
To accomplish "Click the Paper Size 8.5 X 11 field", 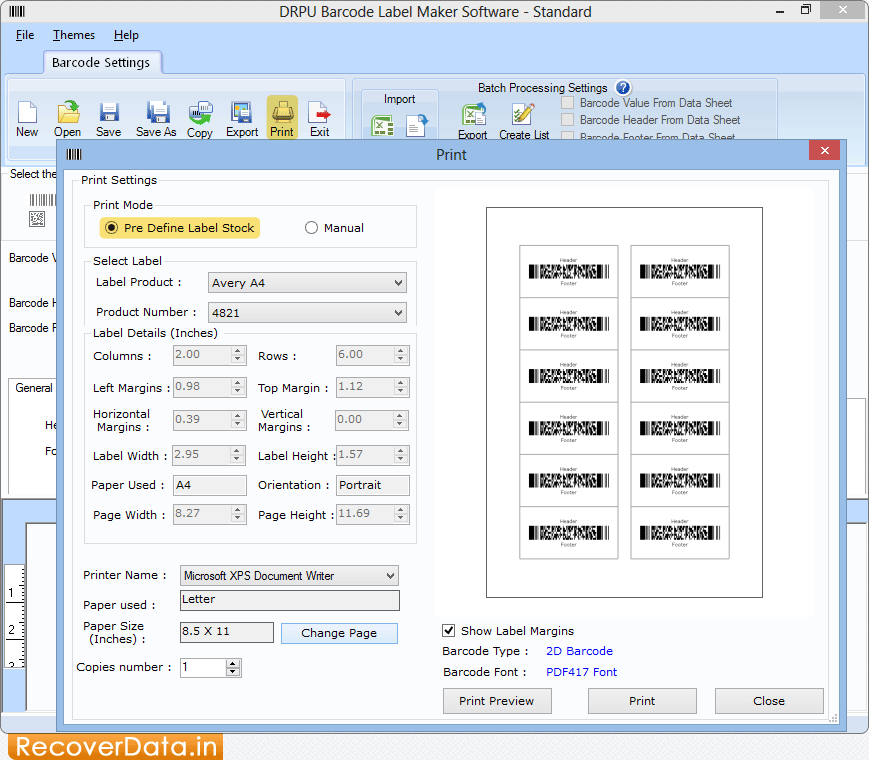I will (x=227, y=632).
